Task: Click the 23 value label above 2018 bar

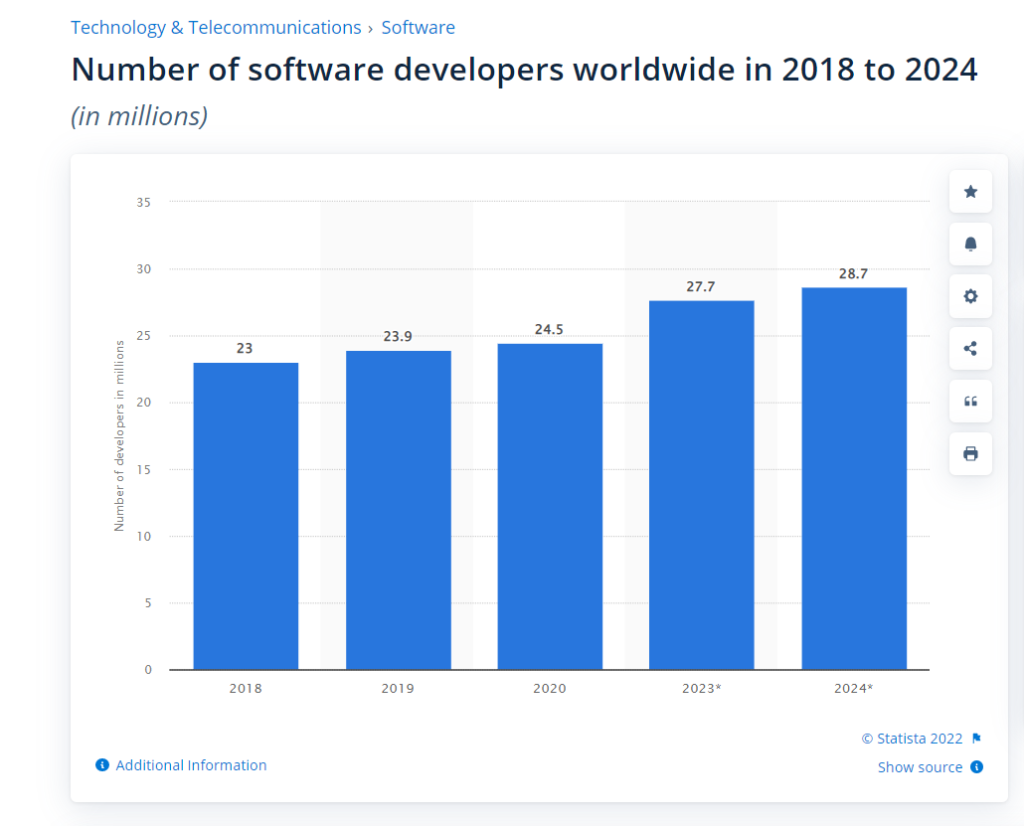Action: tap(244, 348)
